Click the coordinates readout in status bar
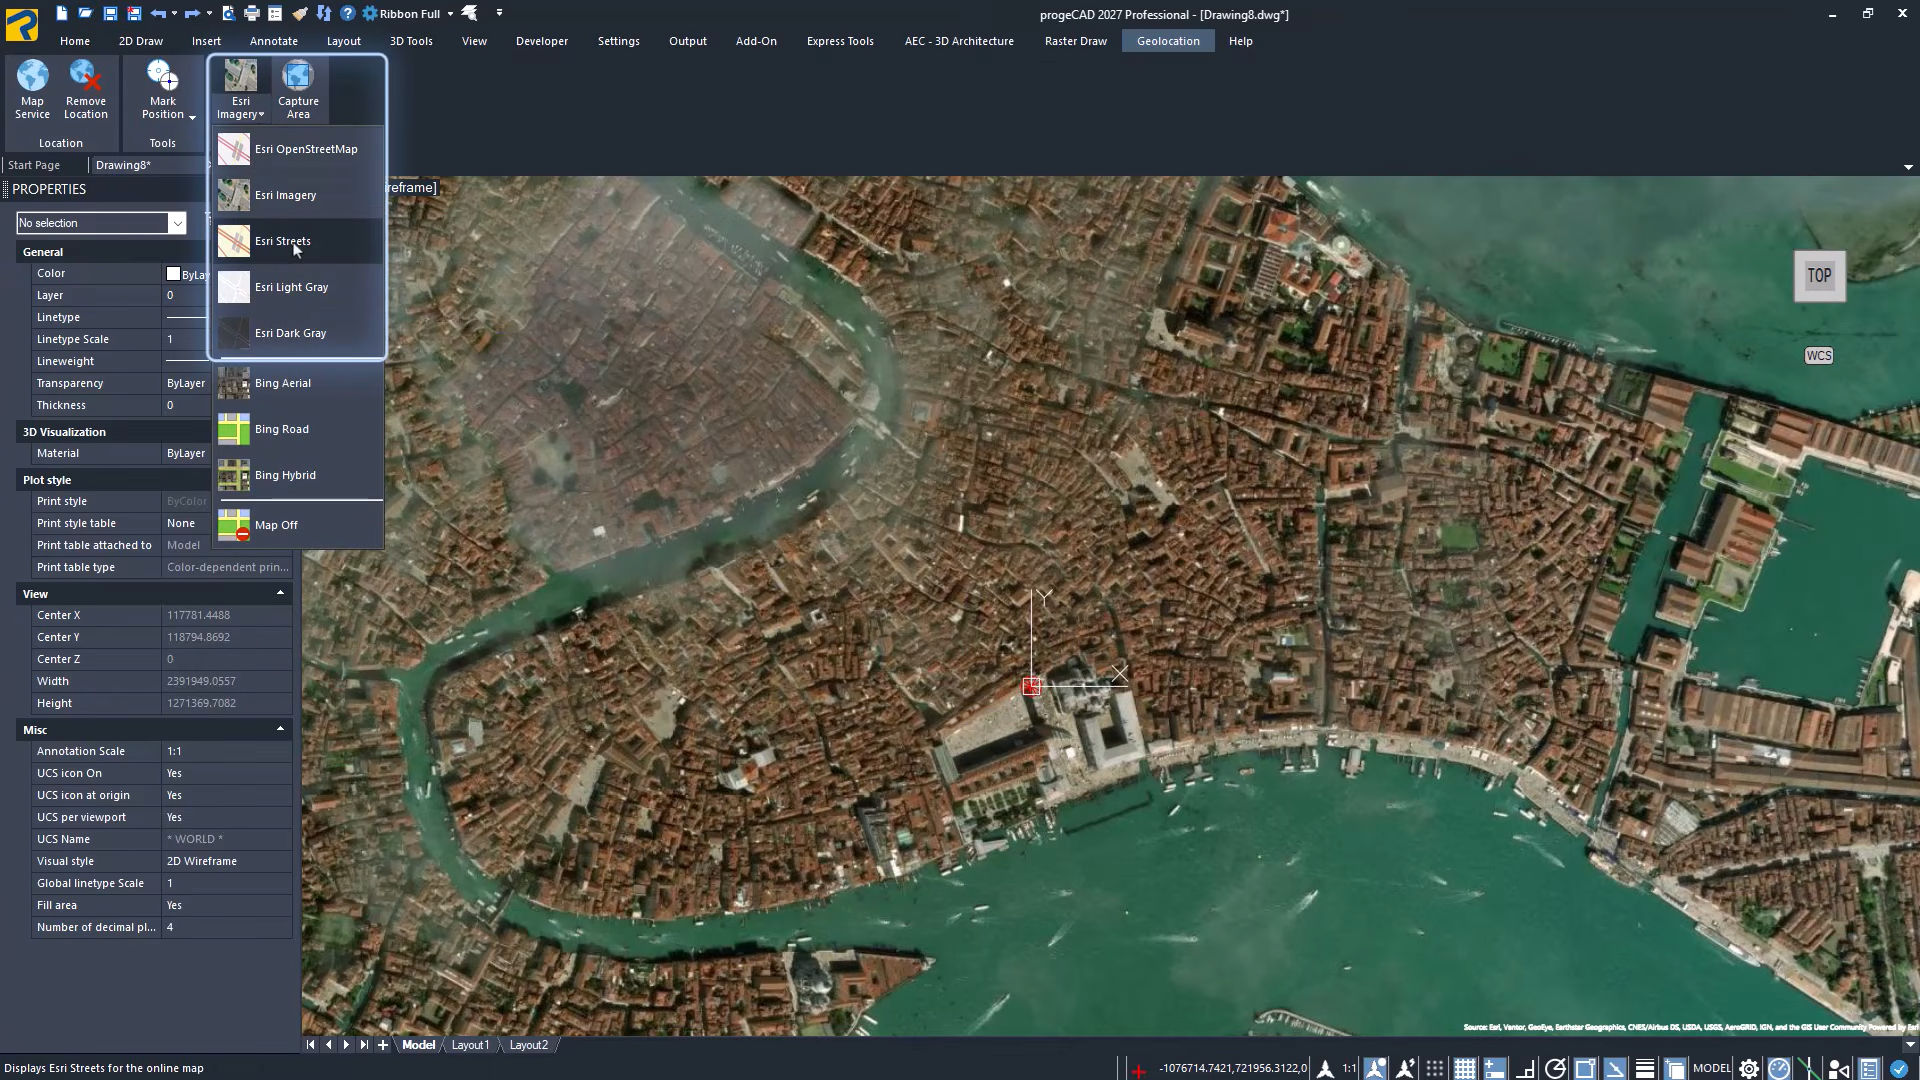Screen dimensions: 1920x1080 [x=1233, y=1069]
